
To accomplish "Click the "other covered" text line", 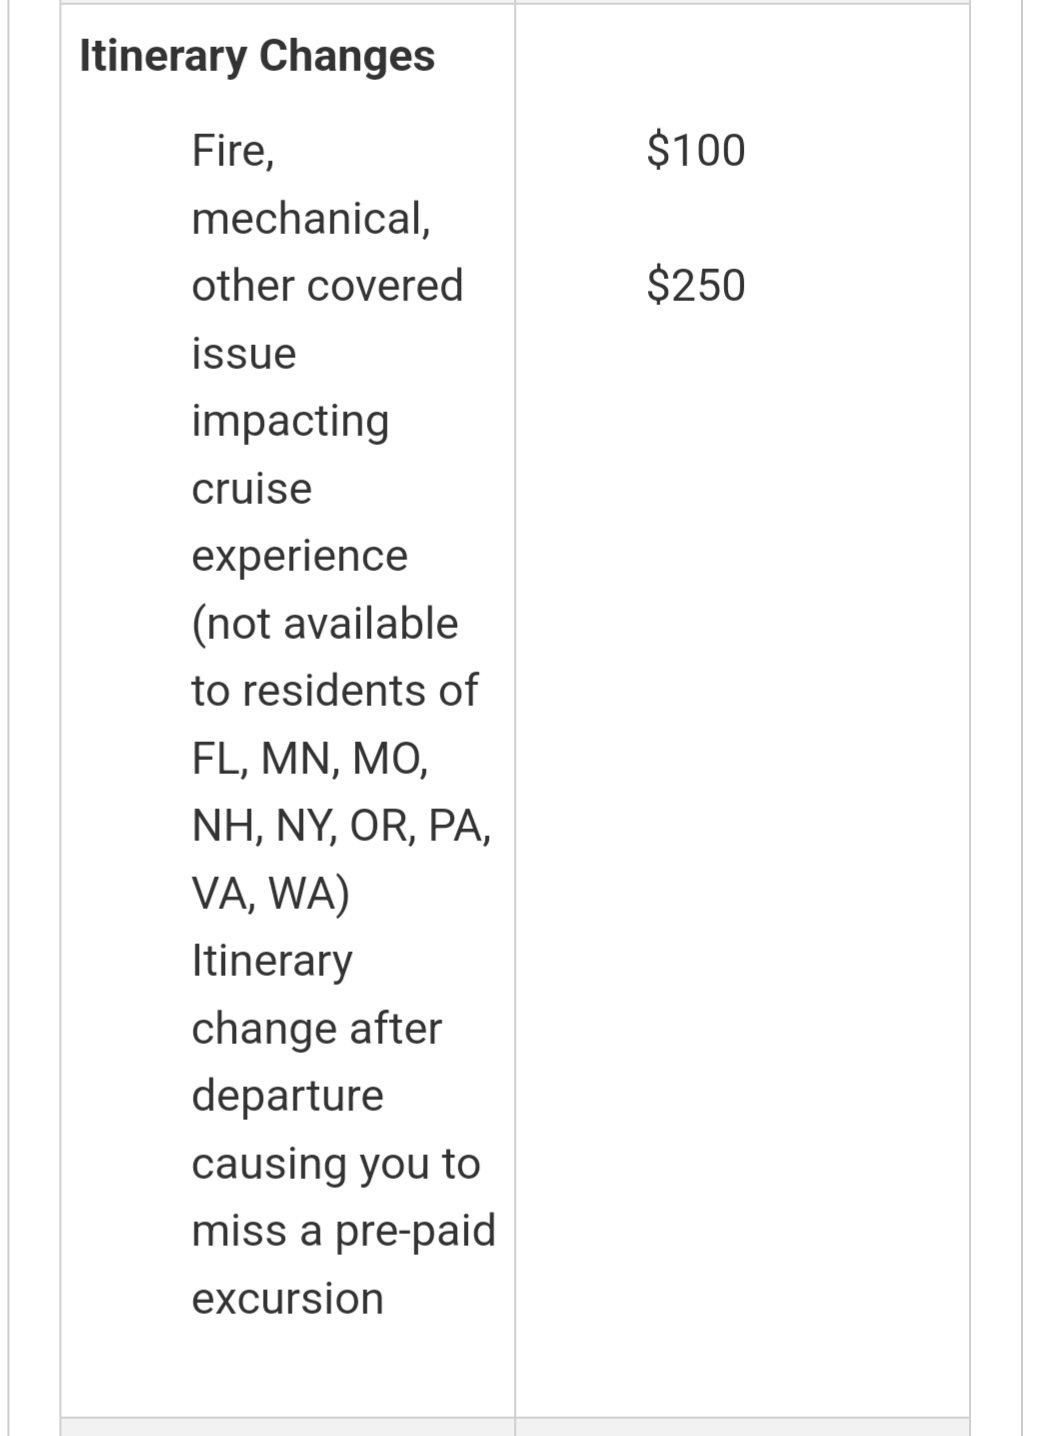I will click(327, 285).
